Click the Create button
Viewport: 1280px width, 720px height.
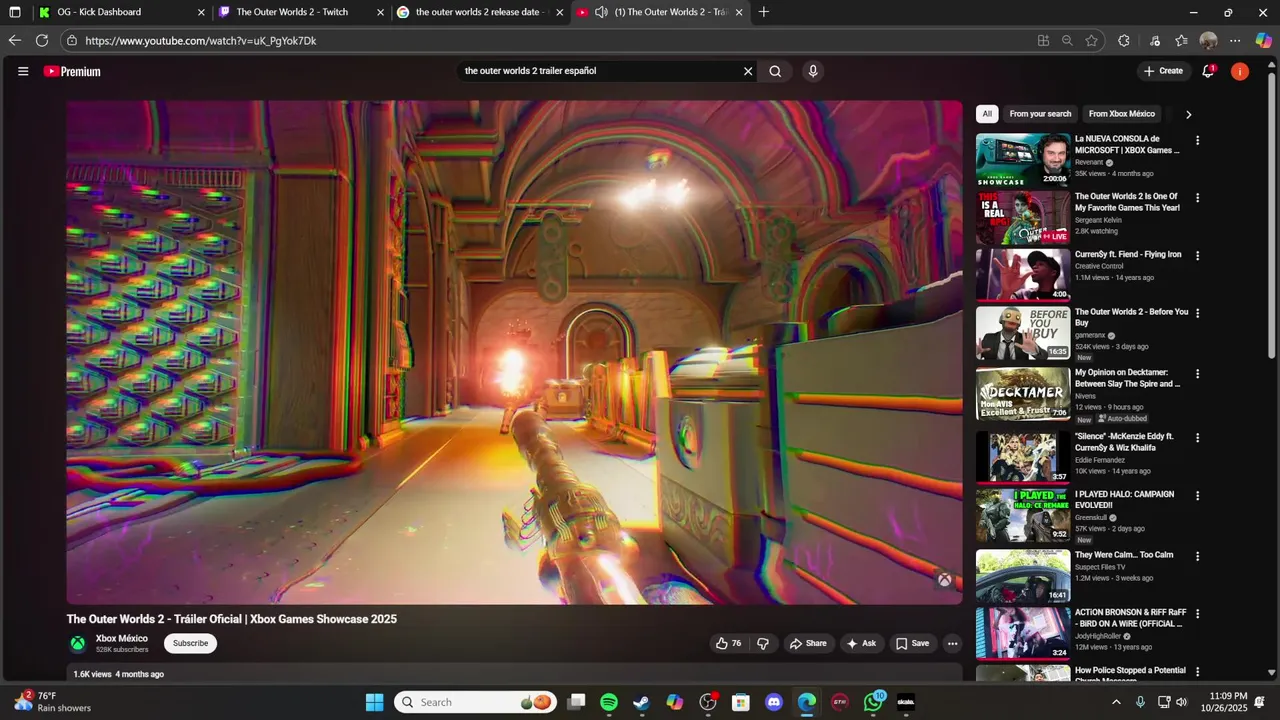pos(1163,71)
